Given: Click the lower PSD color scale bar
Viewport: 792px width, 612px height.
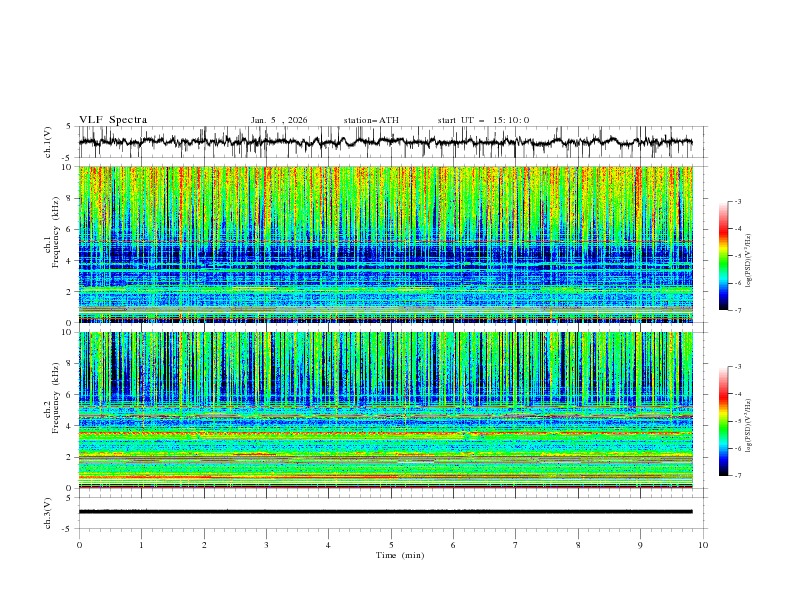Looking at the screenshot, I should pos(723,421).
